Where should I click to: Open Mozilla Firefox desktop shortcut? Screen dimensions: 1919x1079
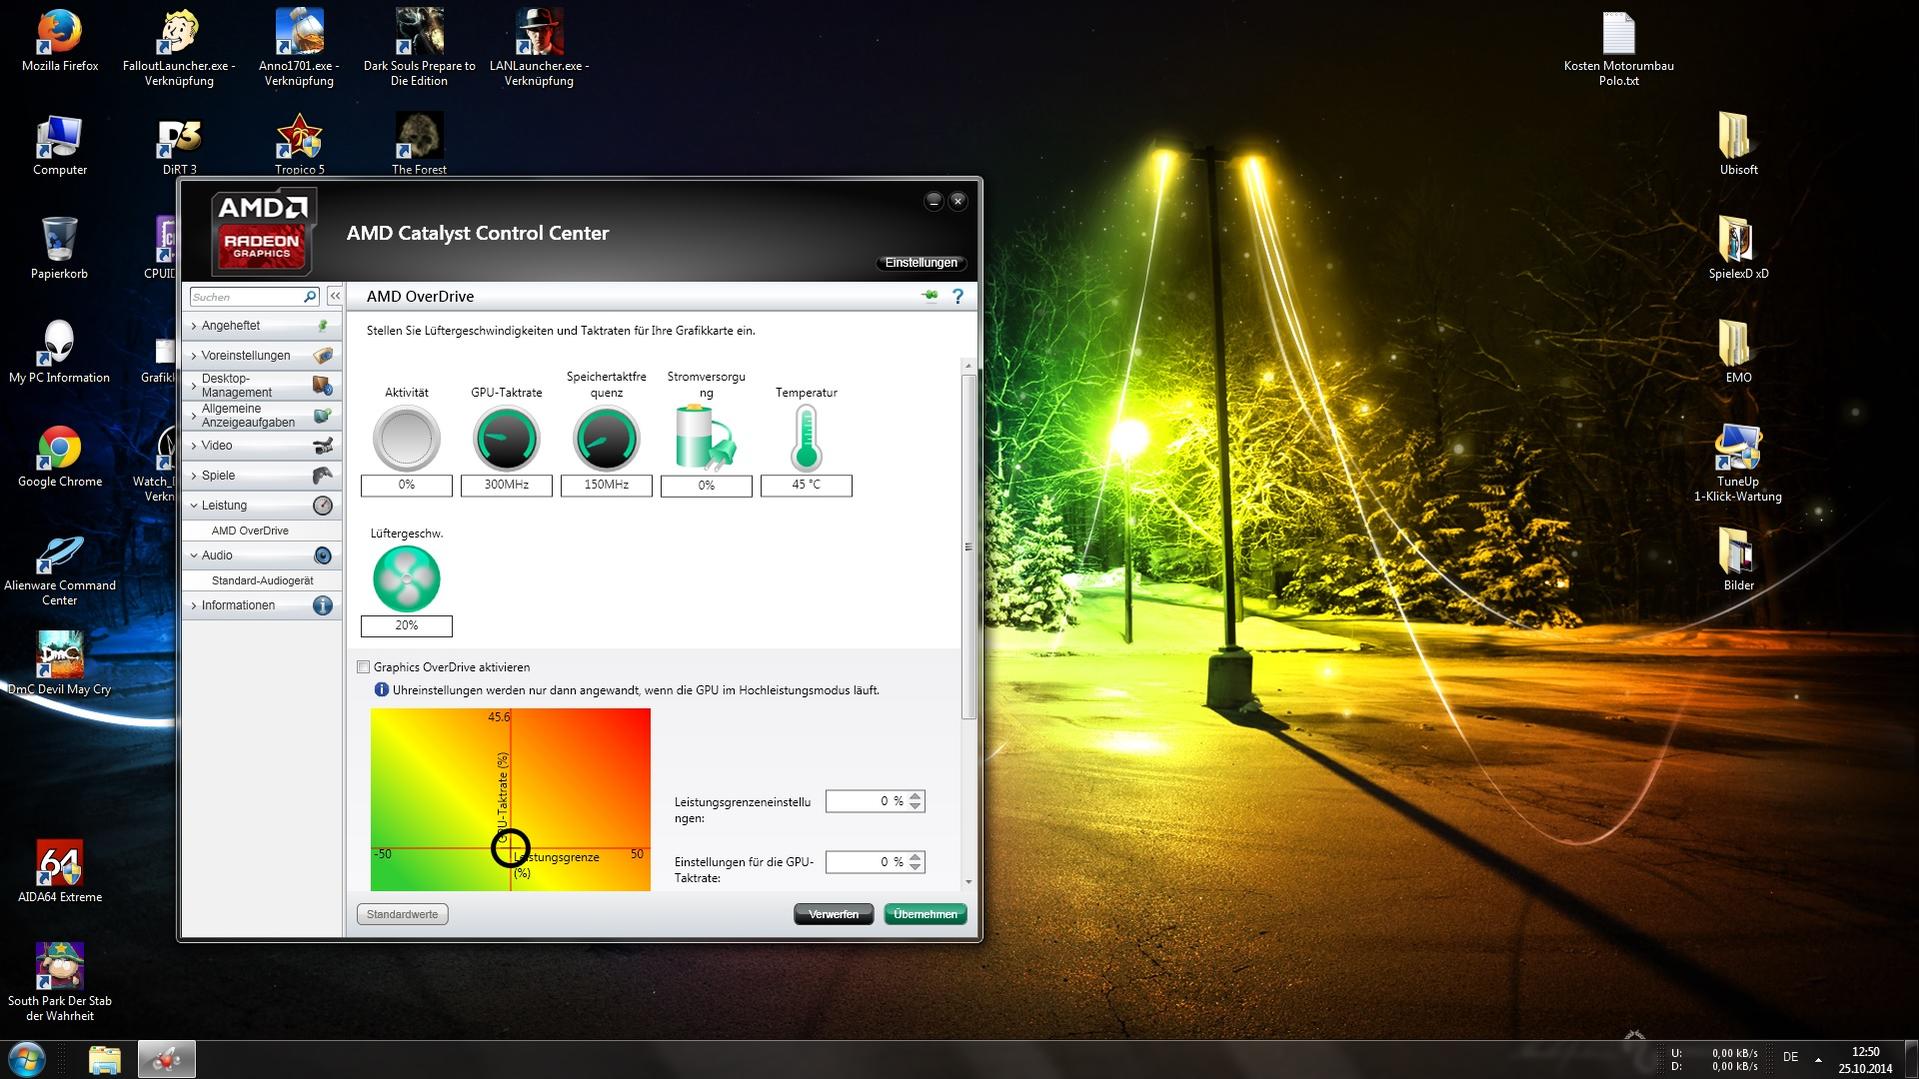pos(59,40)
